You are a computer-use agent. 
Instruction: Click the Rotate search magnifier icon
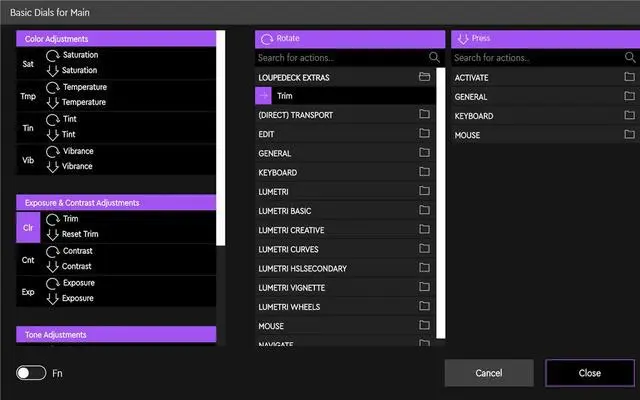coord(434,58)
